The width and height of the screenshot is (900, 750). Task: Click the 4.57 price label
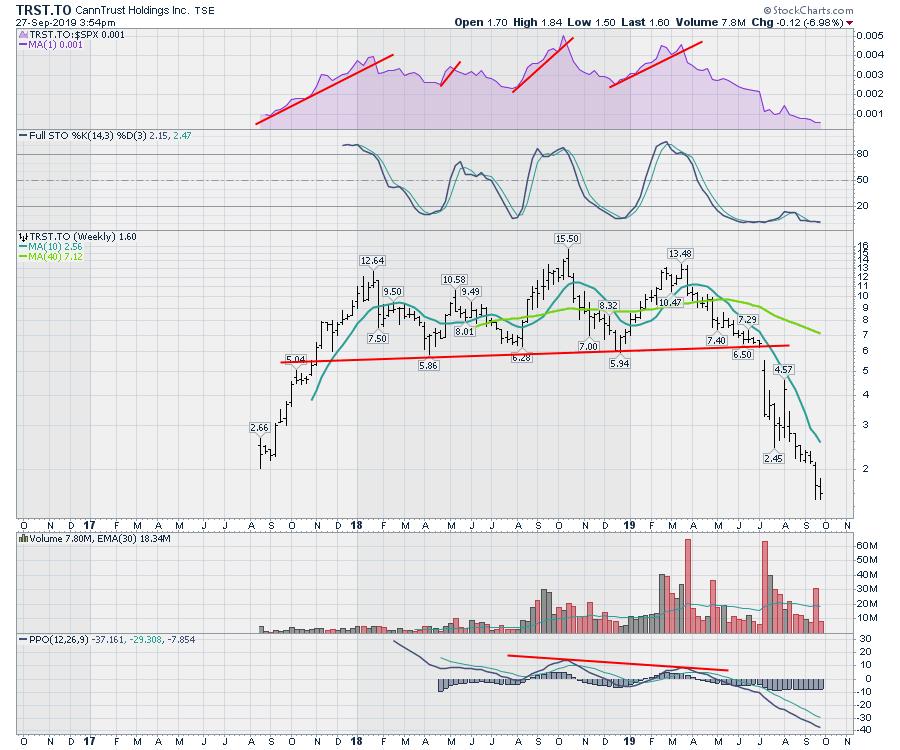pos(783,370)
